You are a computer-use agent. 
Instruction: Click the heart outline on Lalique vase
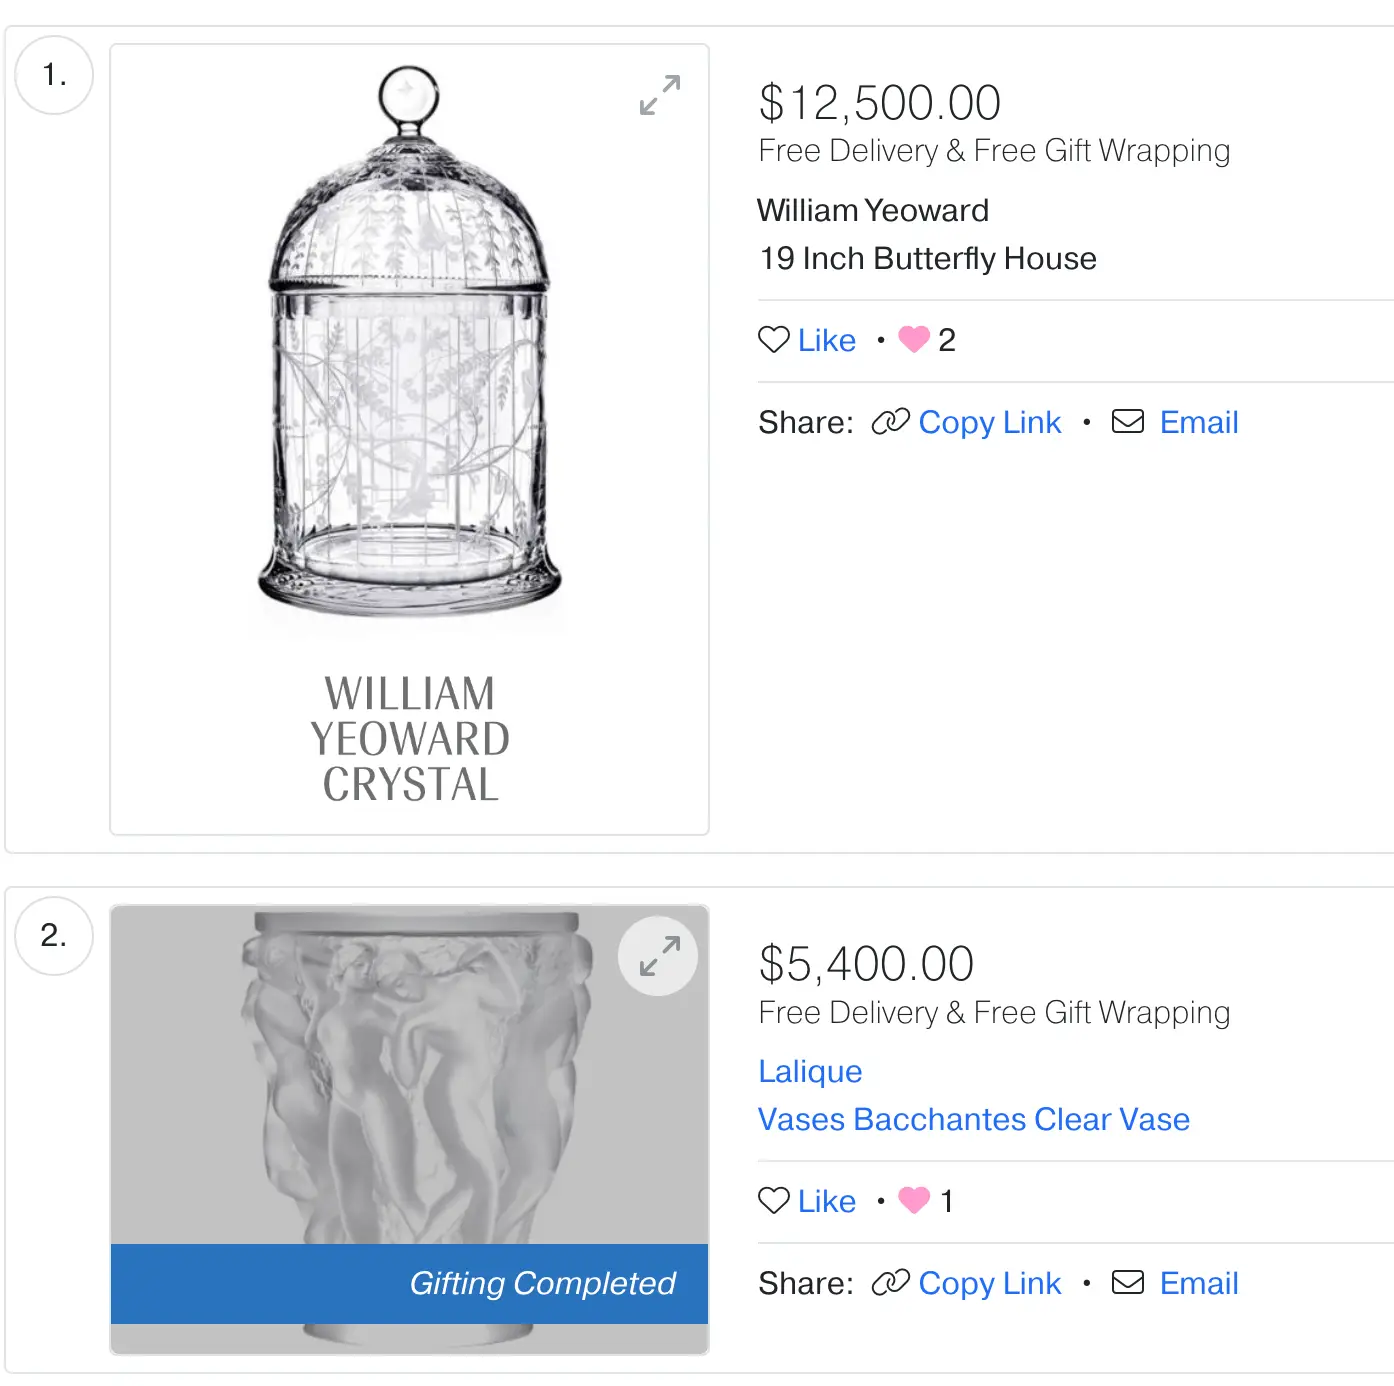[774, 1200]
